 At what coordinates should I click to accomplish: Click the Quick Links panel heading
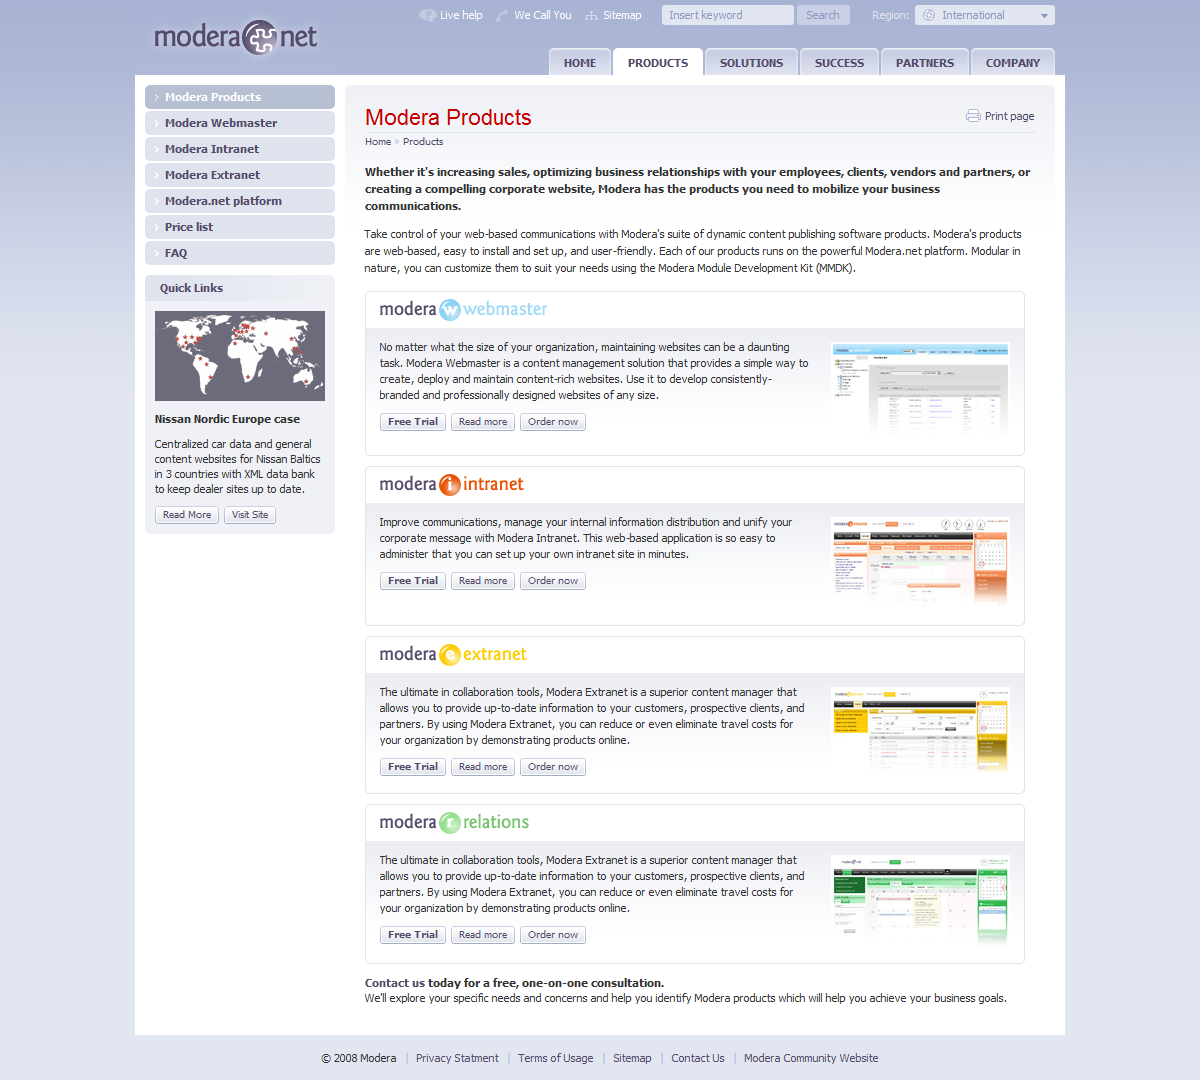[x=191, y=288]
